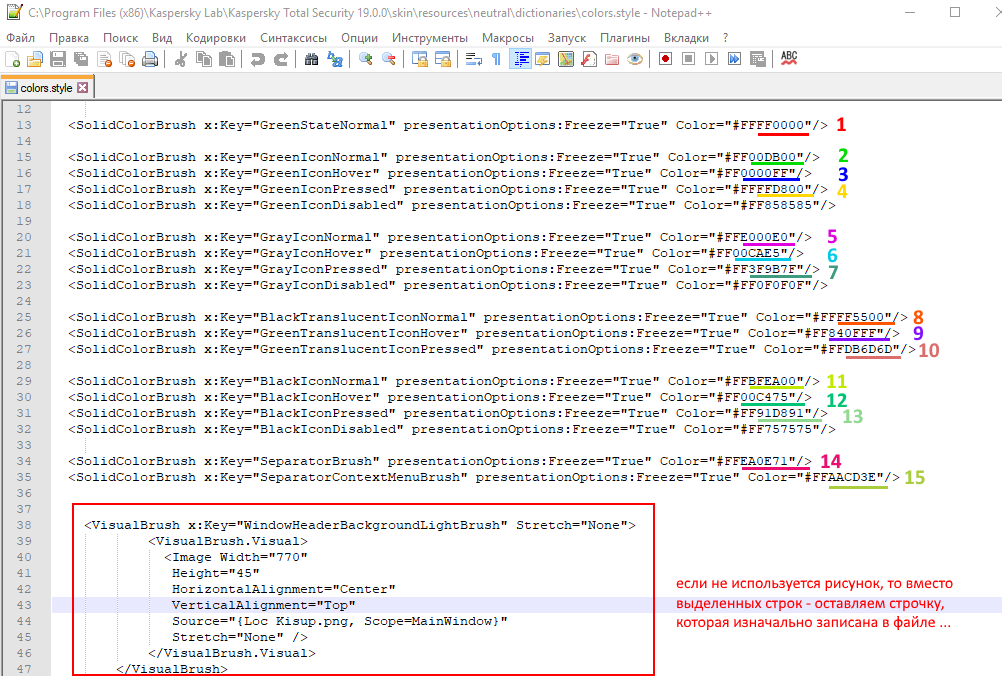The width and height of the screenshot is (1002, 676).
Task: Zoom in with magnifier plus icon
Action: [x=366, y=59]
